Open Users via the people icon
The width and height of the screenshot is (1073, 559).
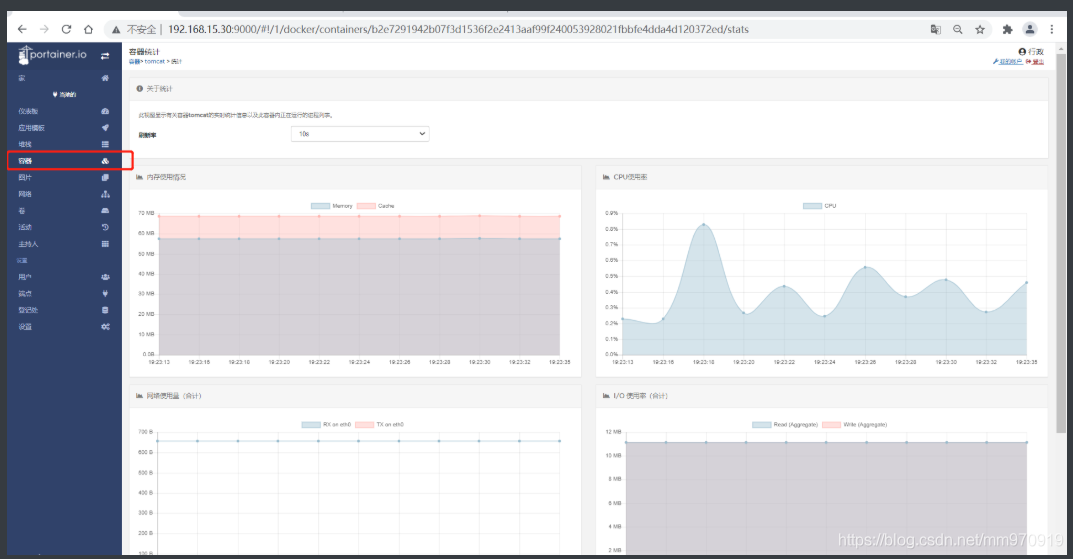pyautogui.click(x=105, y=277)
